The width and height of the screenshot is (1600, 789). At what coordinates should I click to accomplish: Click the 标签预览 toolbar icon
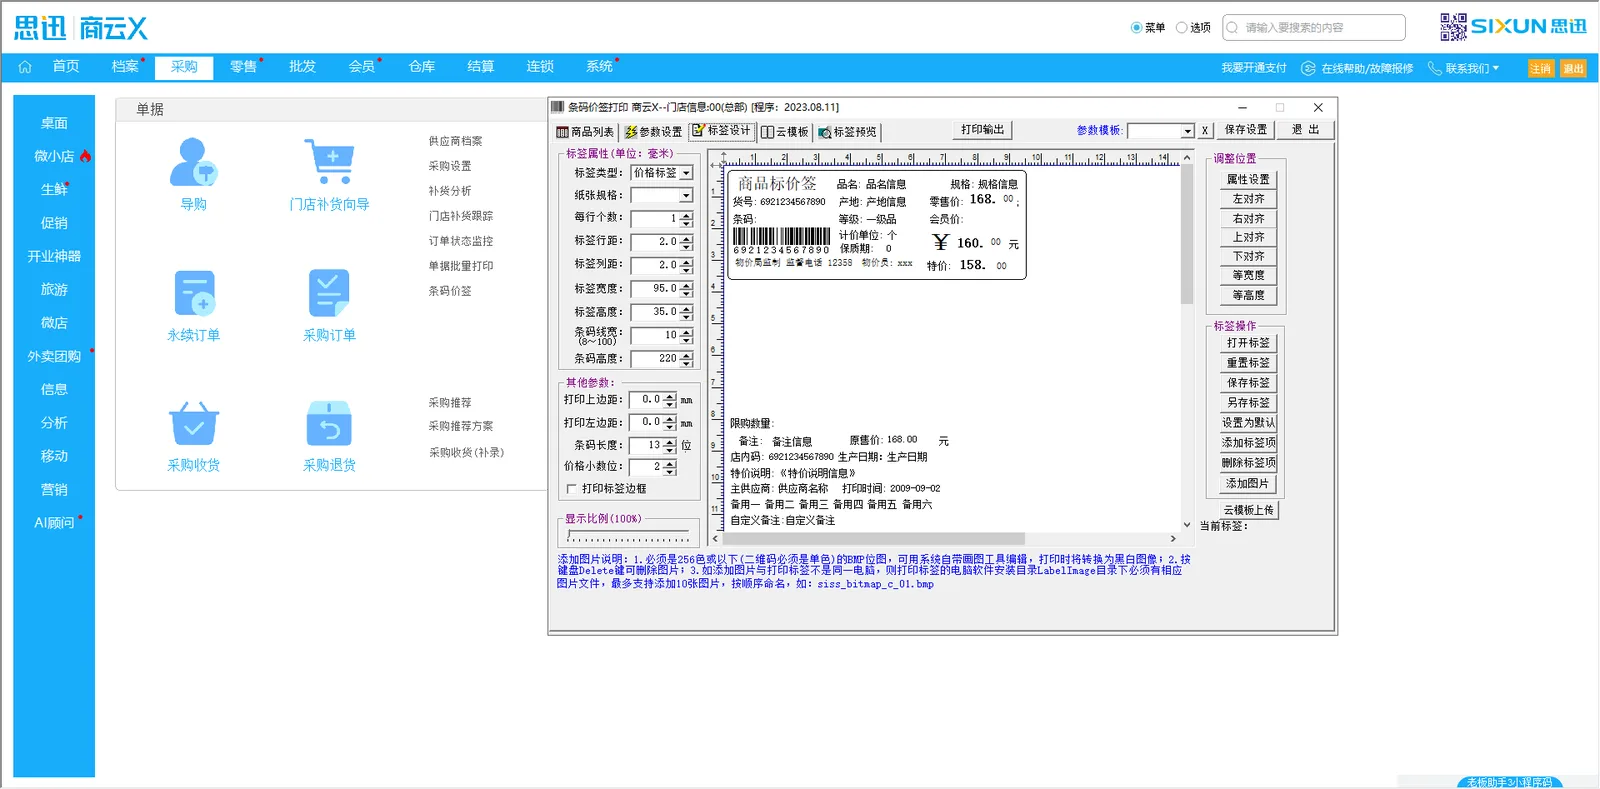pyautogui.click(x=825, y=132)
